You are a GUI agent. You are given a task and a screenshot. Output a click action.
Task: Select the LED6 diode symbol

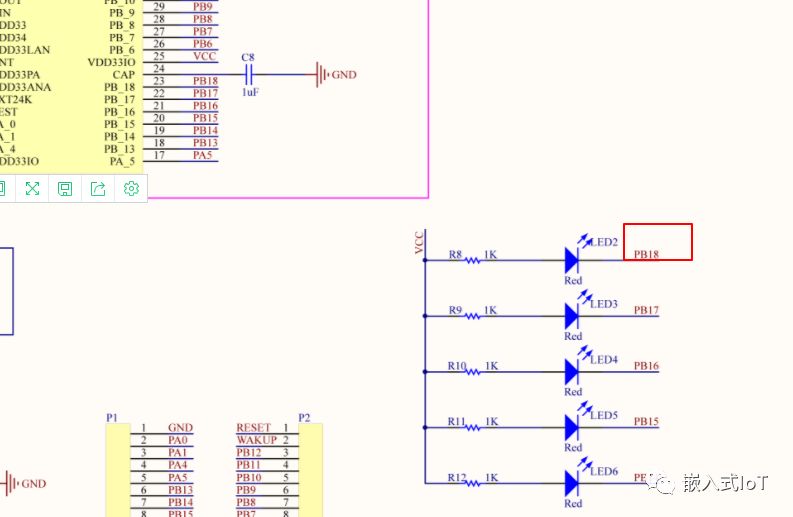(572, 484)
